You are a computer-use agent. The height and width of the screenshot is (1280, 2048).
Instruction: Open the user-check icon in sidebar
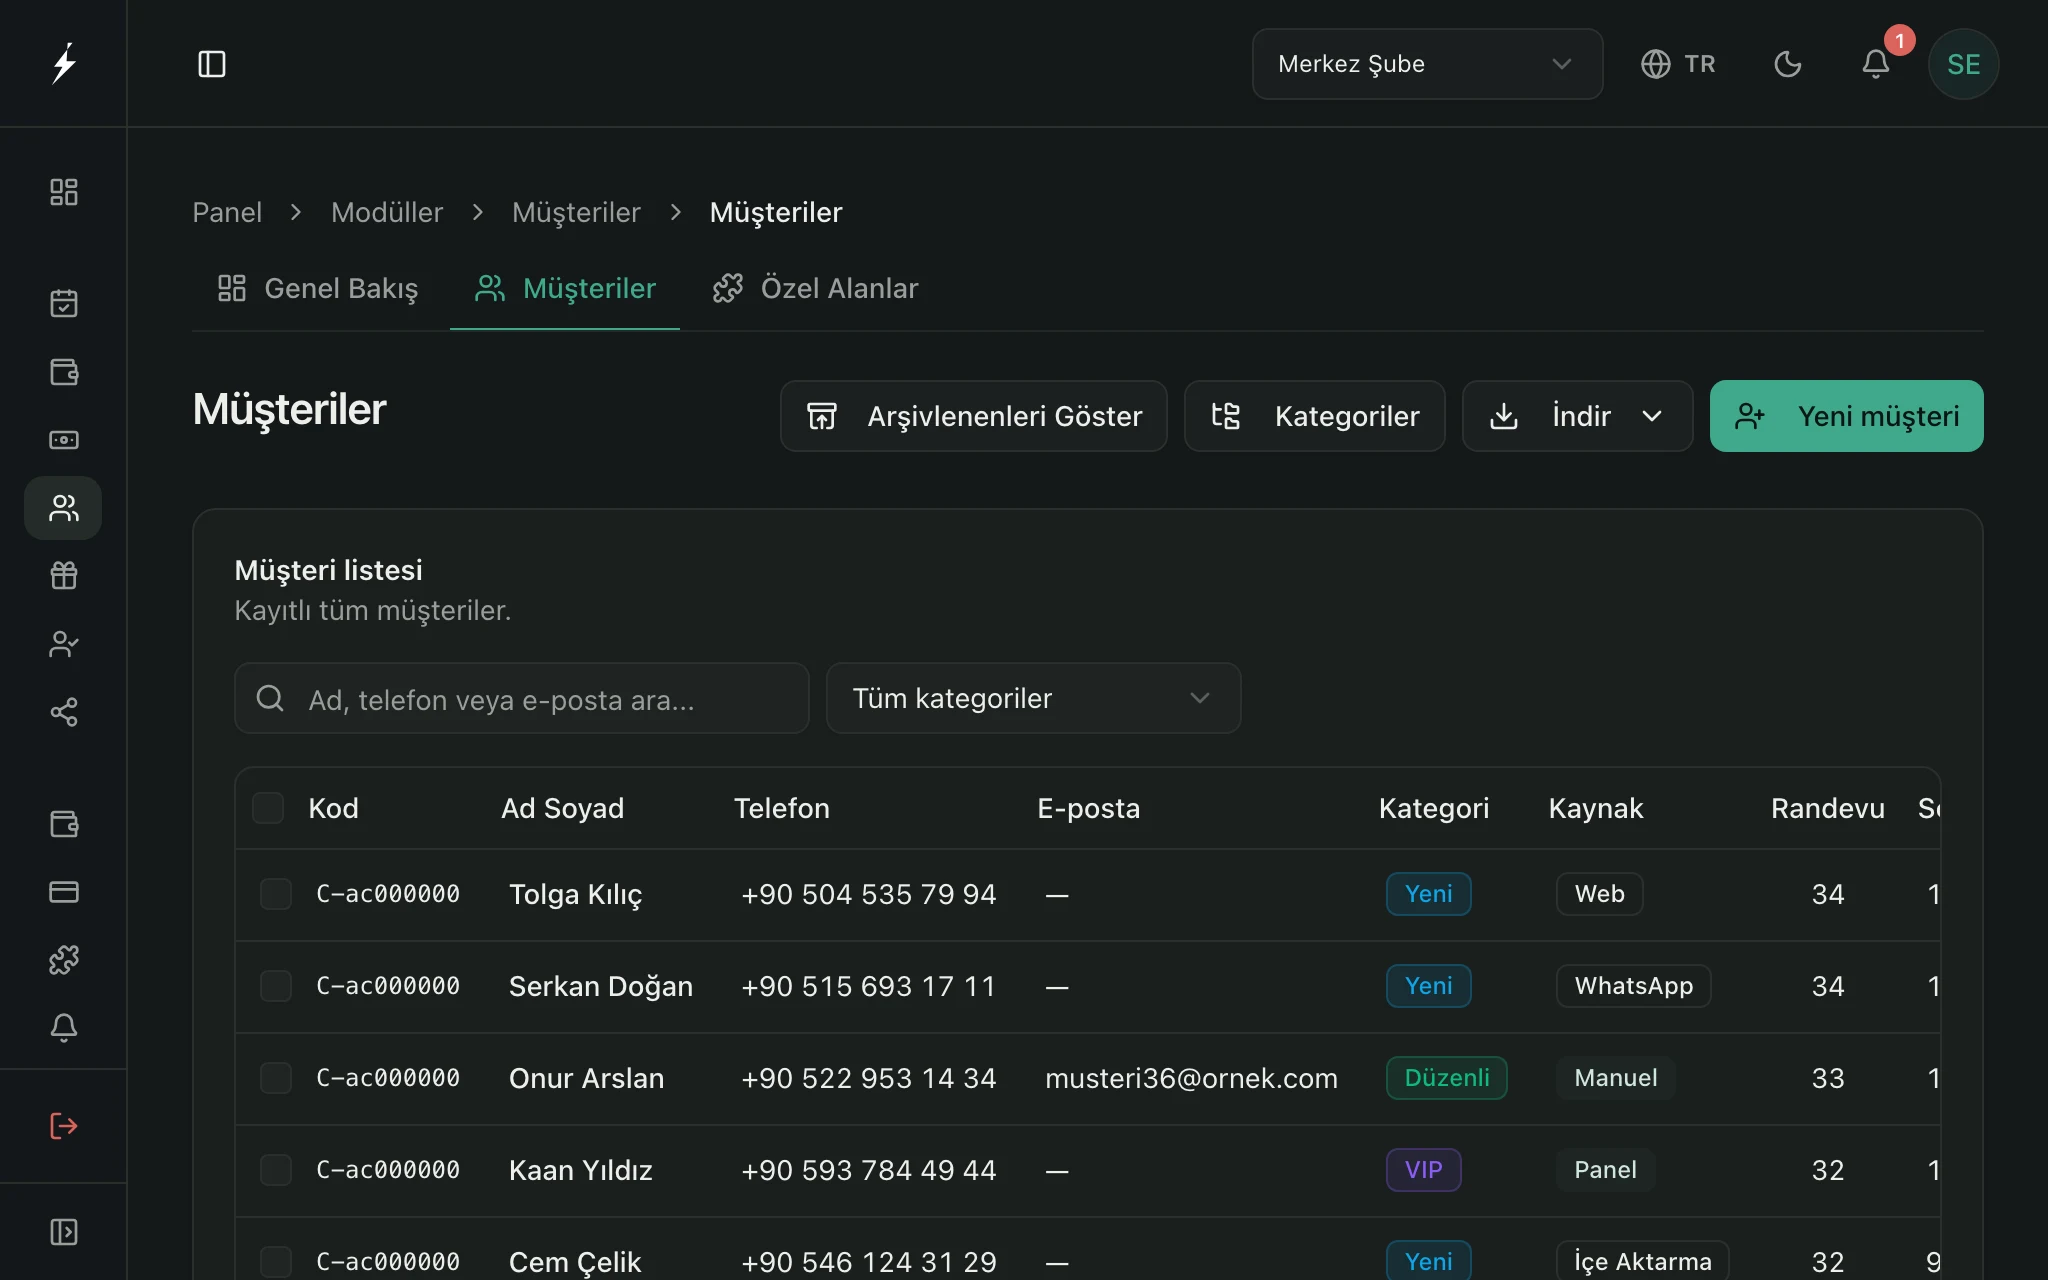(64, 644)
